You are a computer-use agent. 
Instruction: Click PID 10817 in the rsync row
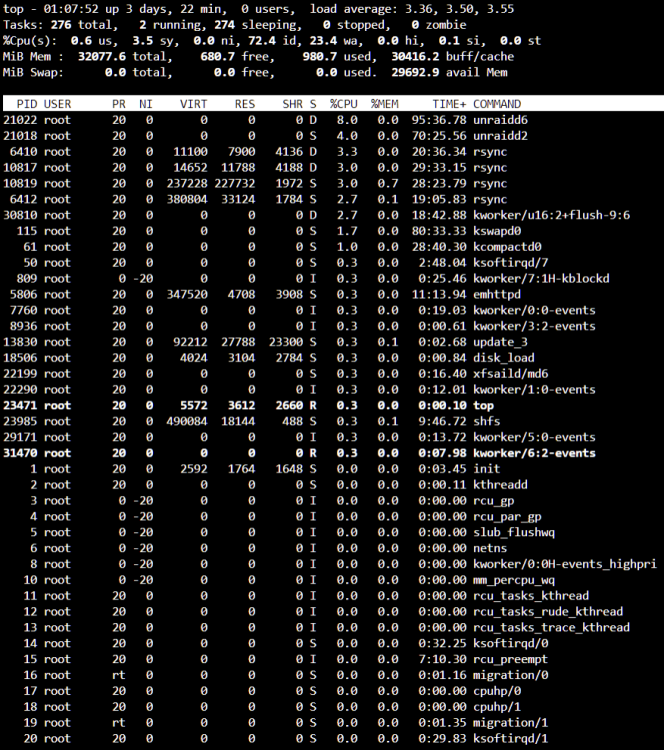(x=20, y=167)
